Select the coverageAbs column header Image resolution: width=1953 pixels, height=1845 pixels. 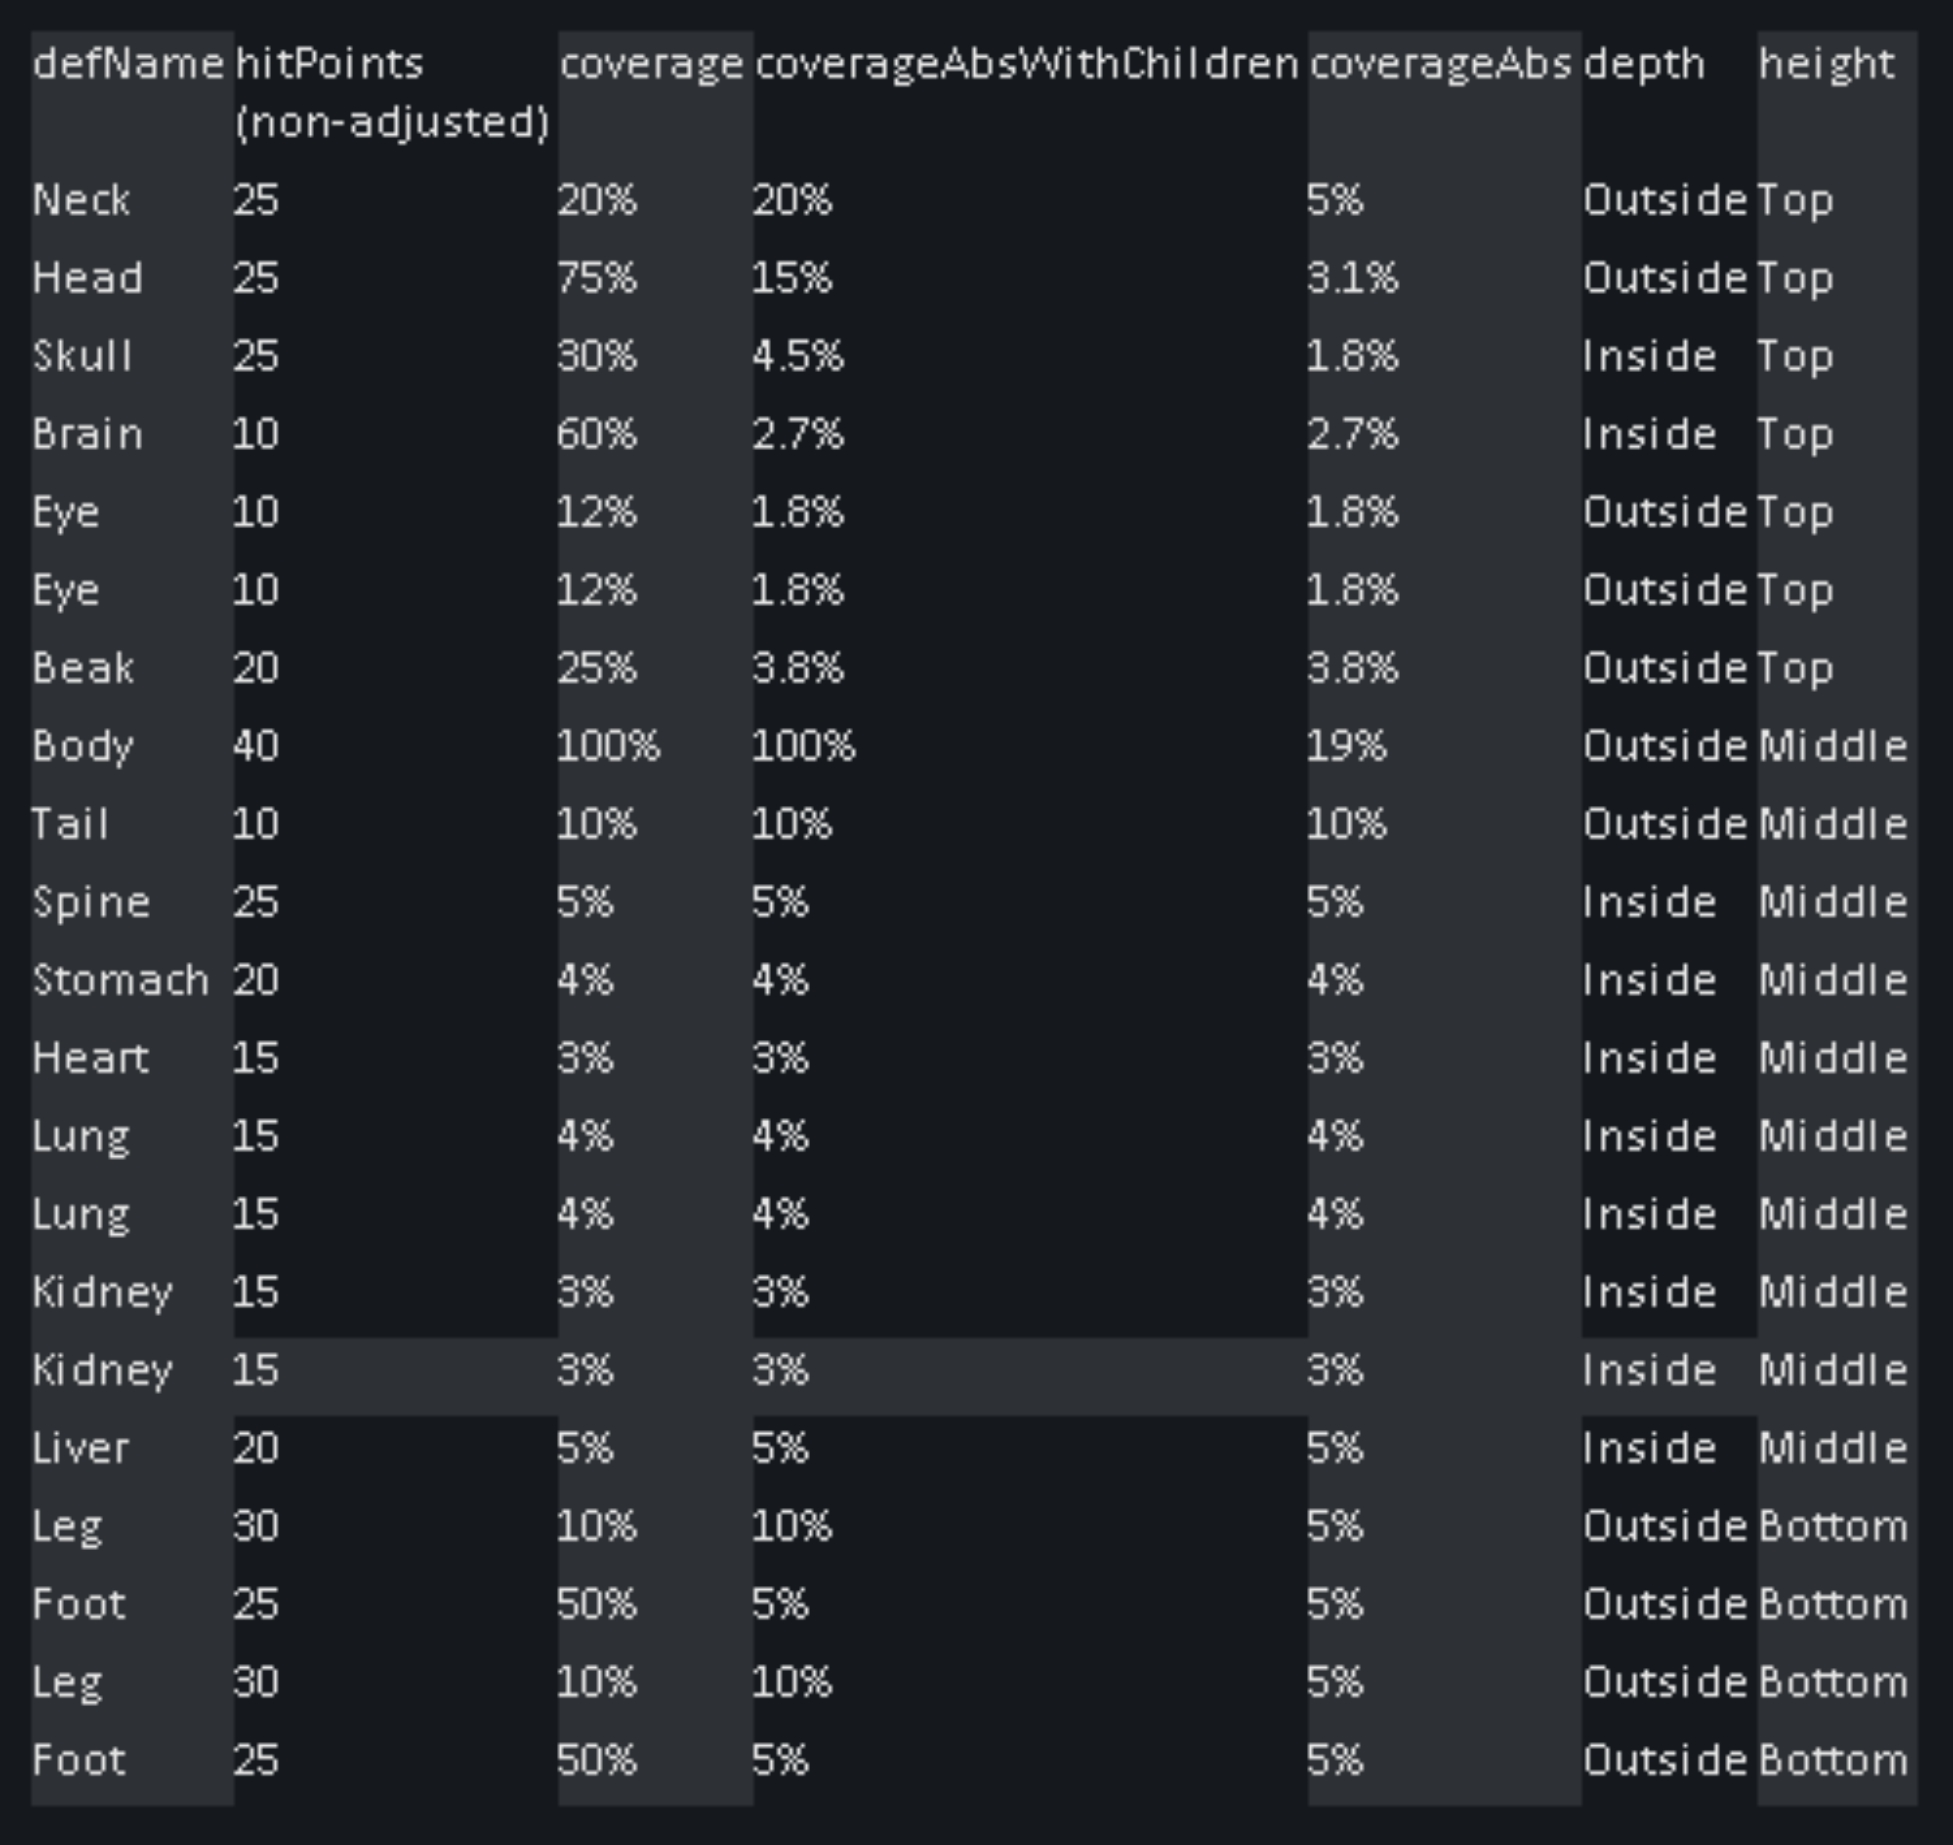[1440, 65]
